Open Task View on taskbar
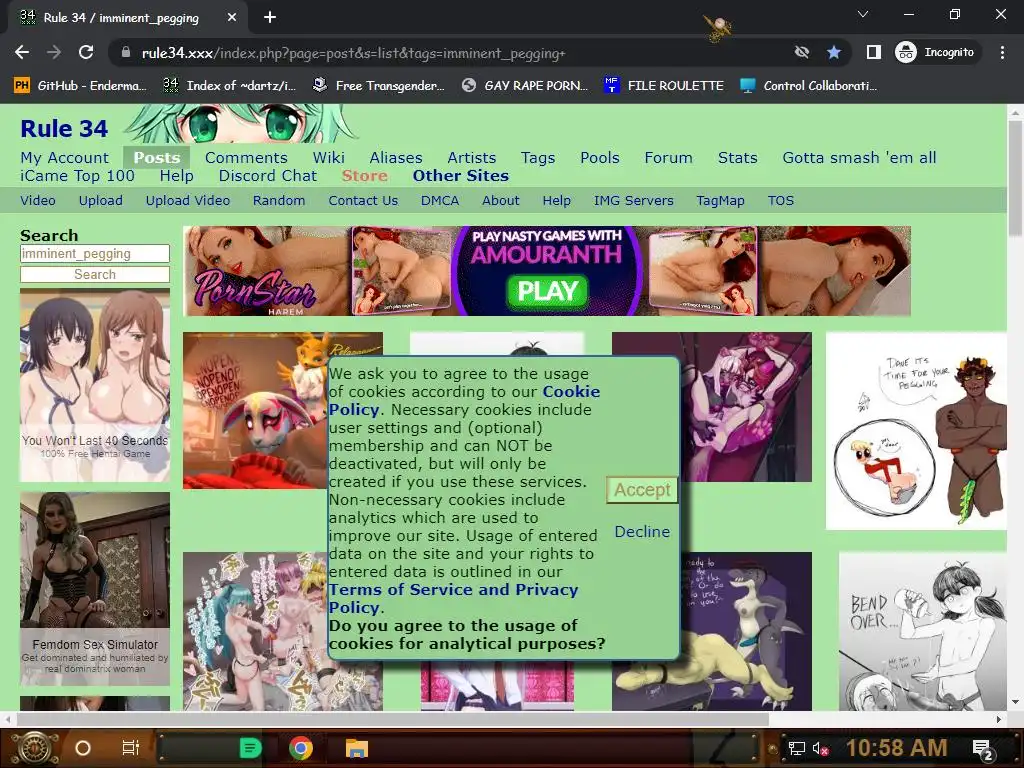 [x=130, y=748]
